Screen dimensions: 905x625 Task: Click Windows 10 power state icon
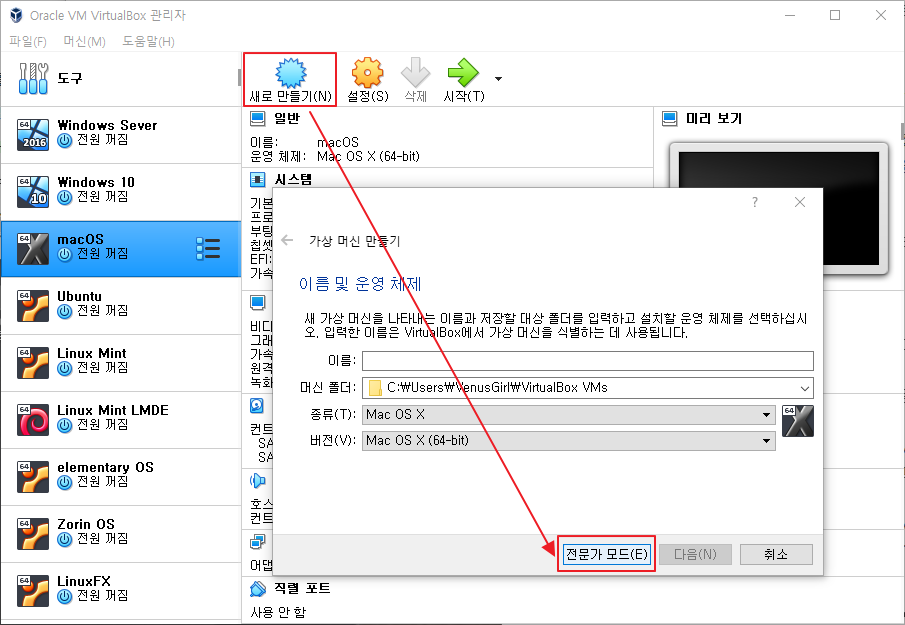[x=65, y=197]
